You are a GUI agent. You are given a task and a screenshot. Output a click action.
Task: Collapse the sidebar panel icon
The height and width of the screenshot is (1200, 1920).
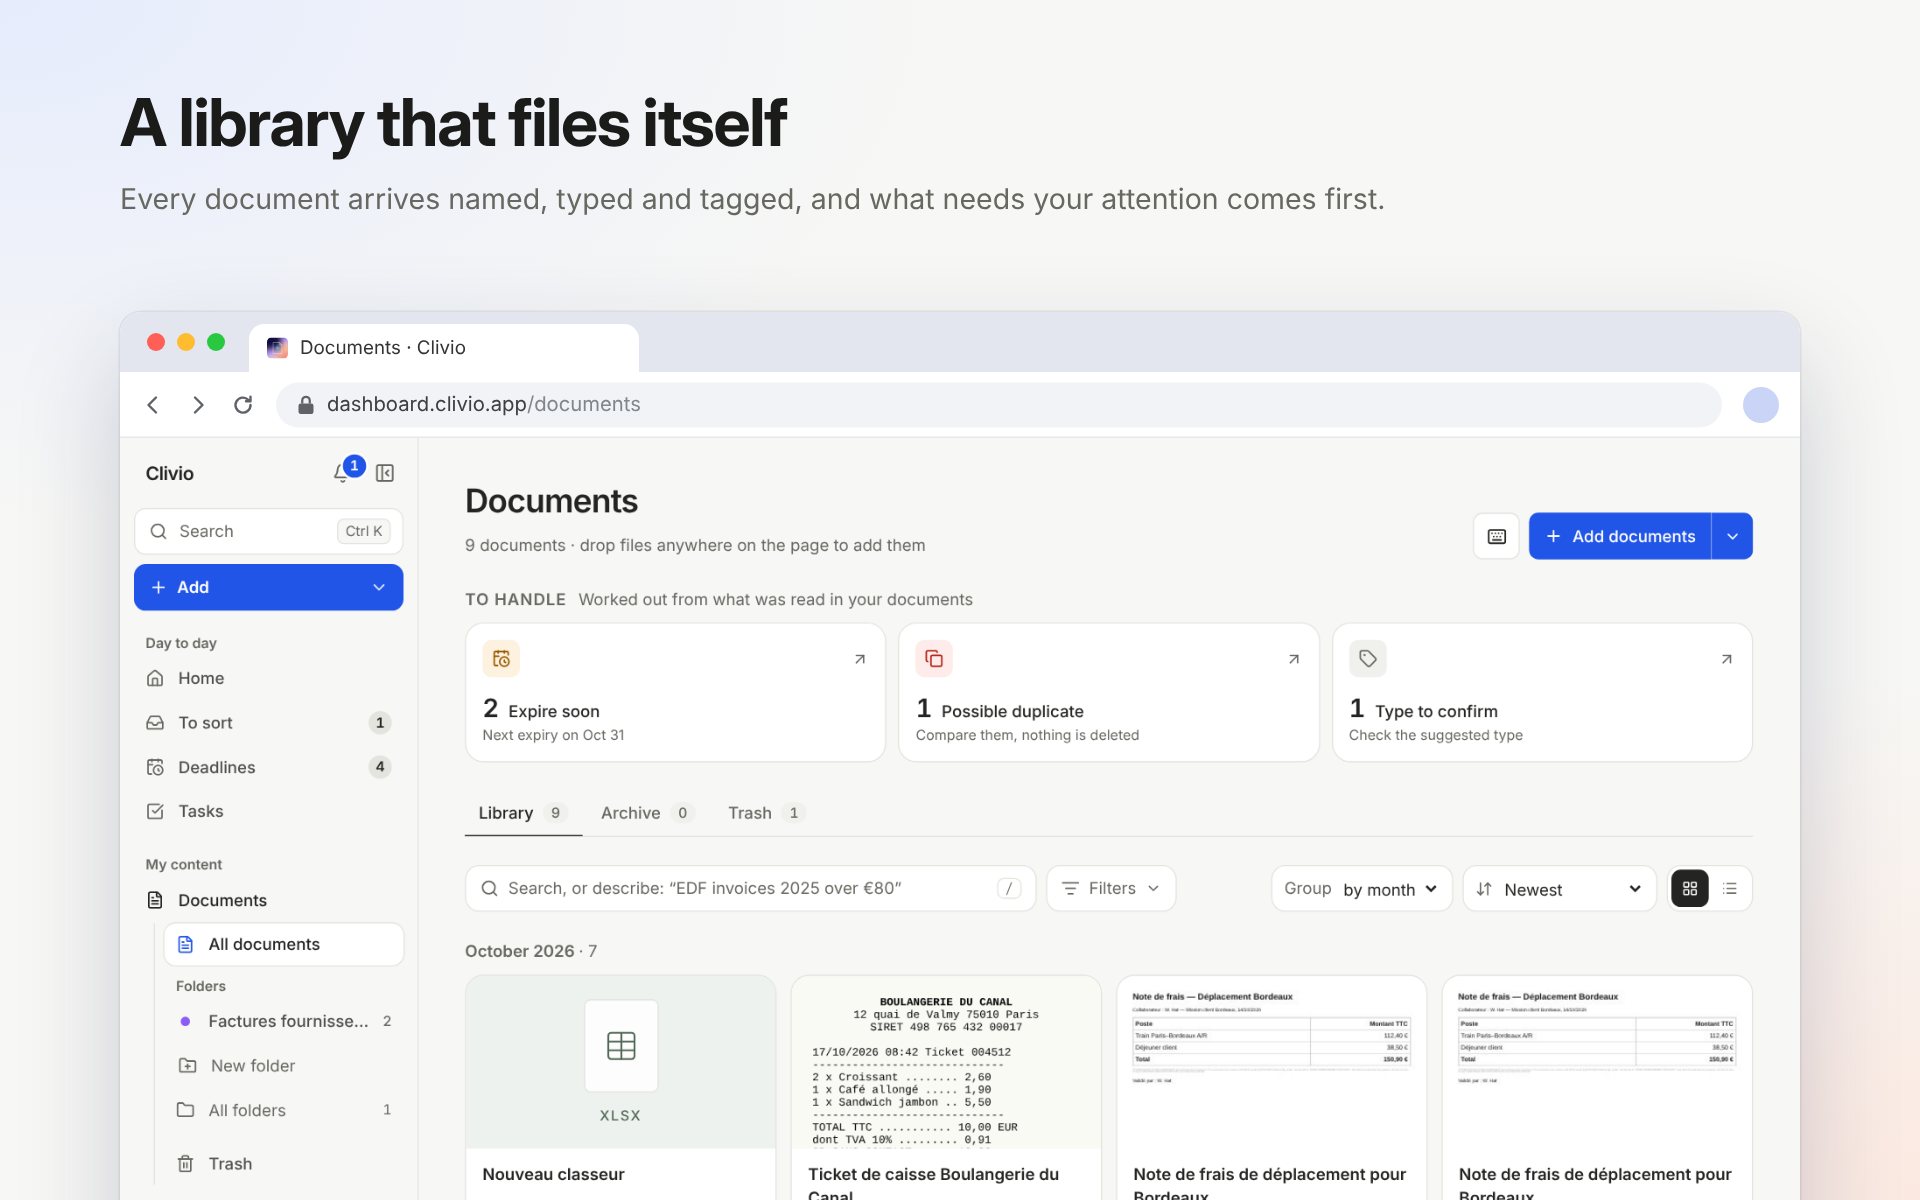tap(385, 473)
